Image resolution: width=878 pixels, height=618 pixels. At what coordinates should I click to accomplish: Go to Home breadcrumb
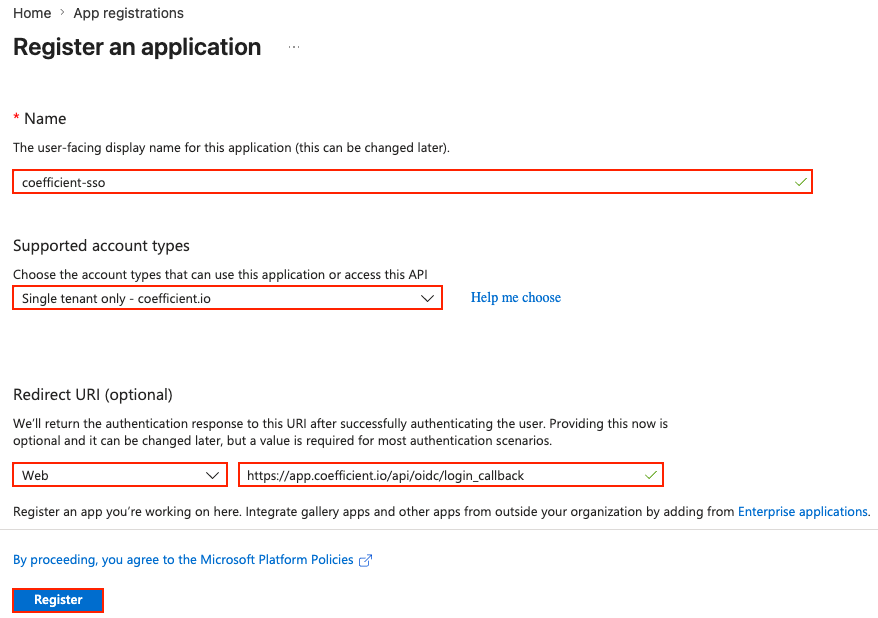32,13
